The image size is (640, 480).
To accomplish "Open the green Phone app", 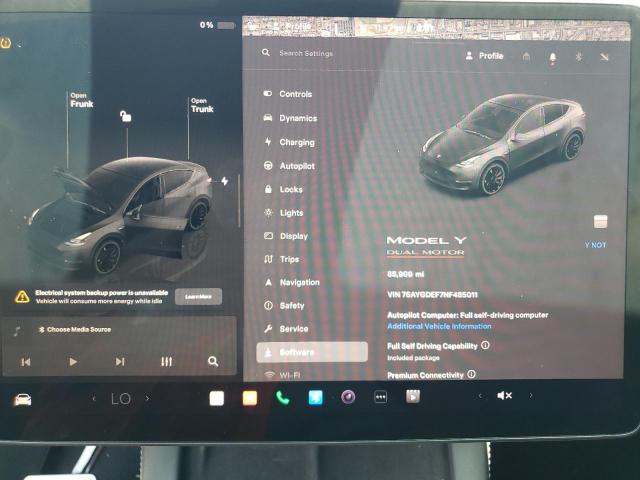I will tap(282, 398).
